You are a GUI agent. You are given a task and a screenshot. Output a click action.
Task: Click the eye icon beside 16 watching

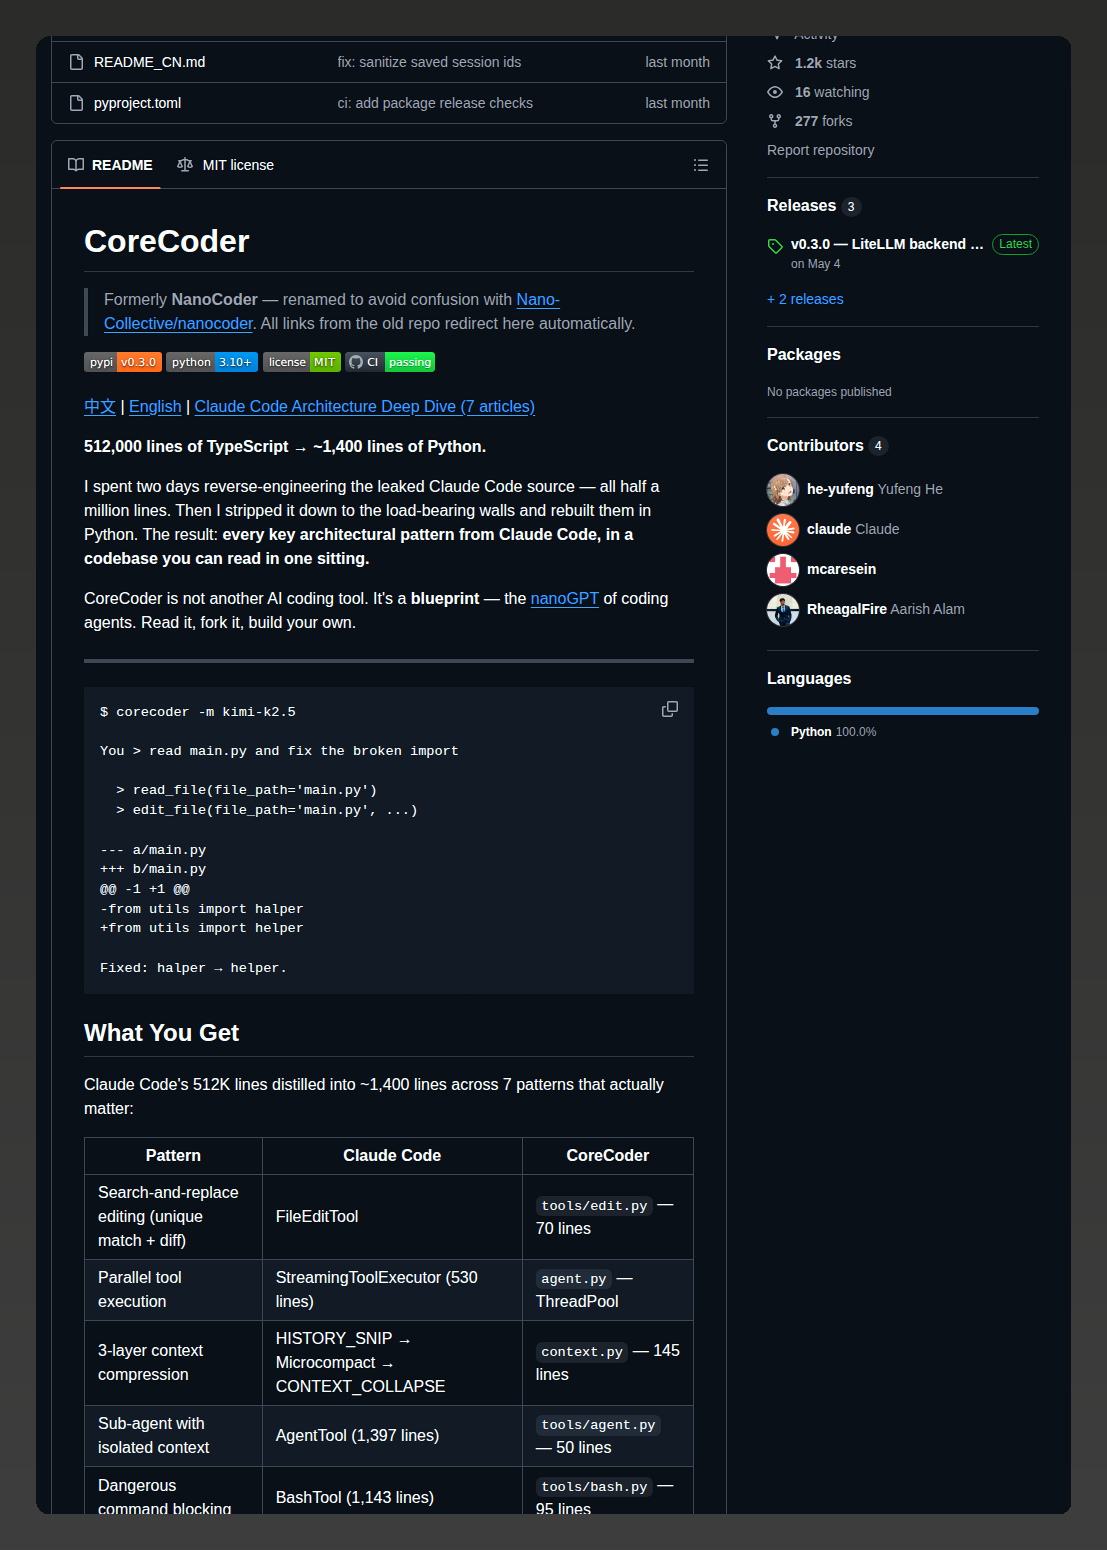point(775,92)
